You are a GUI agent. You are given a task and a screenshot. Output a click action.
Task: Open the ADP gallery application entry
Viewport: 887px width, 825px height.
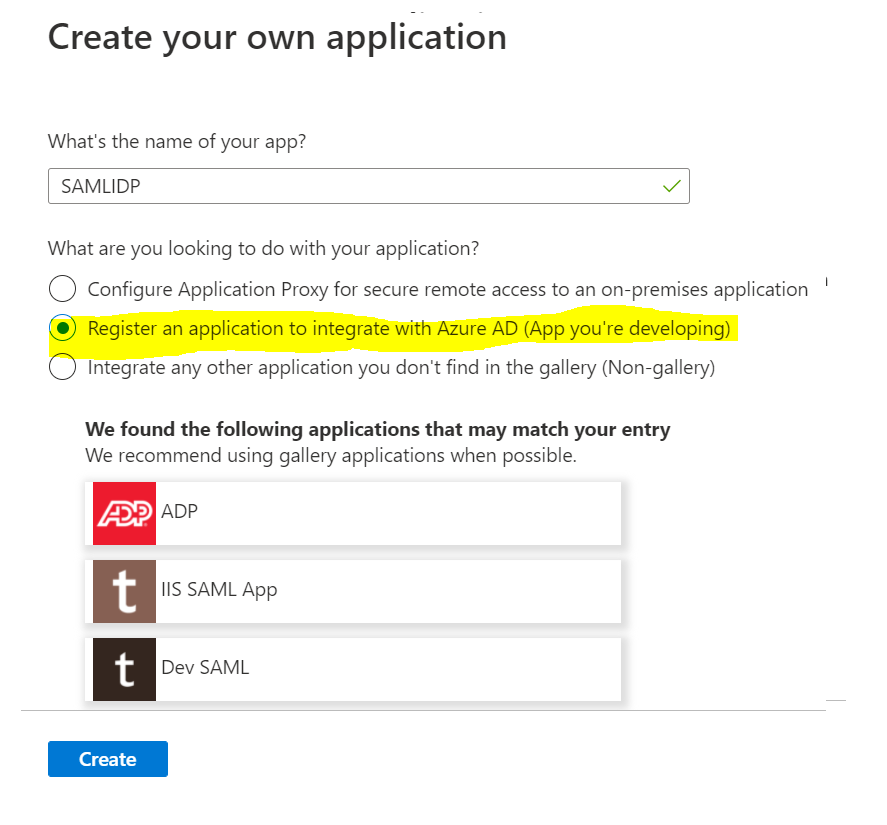coord(353,513)
